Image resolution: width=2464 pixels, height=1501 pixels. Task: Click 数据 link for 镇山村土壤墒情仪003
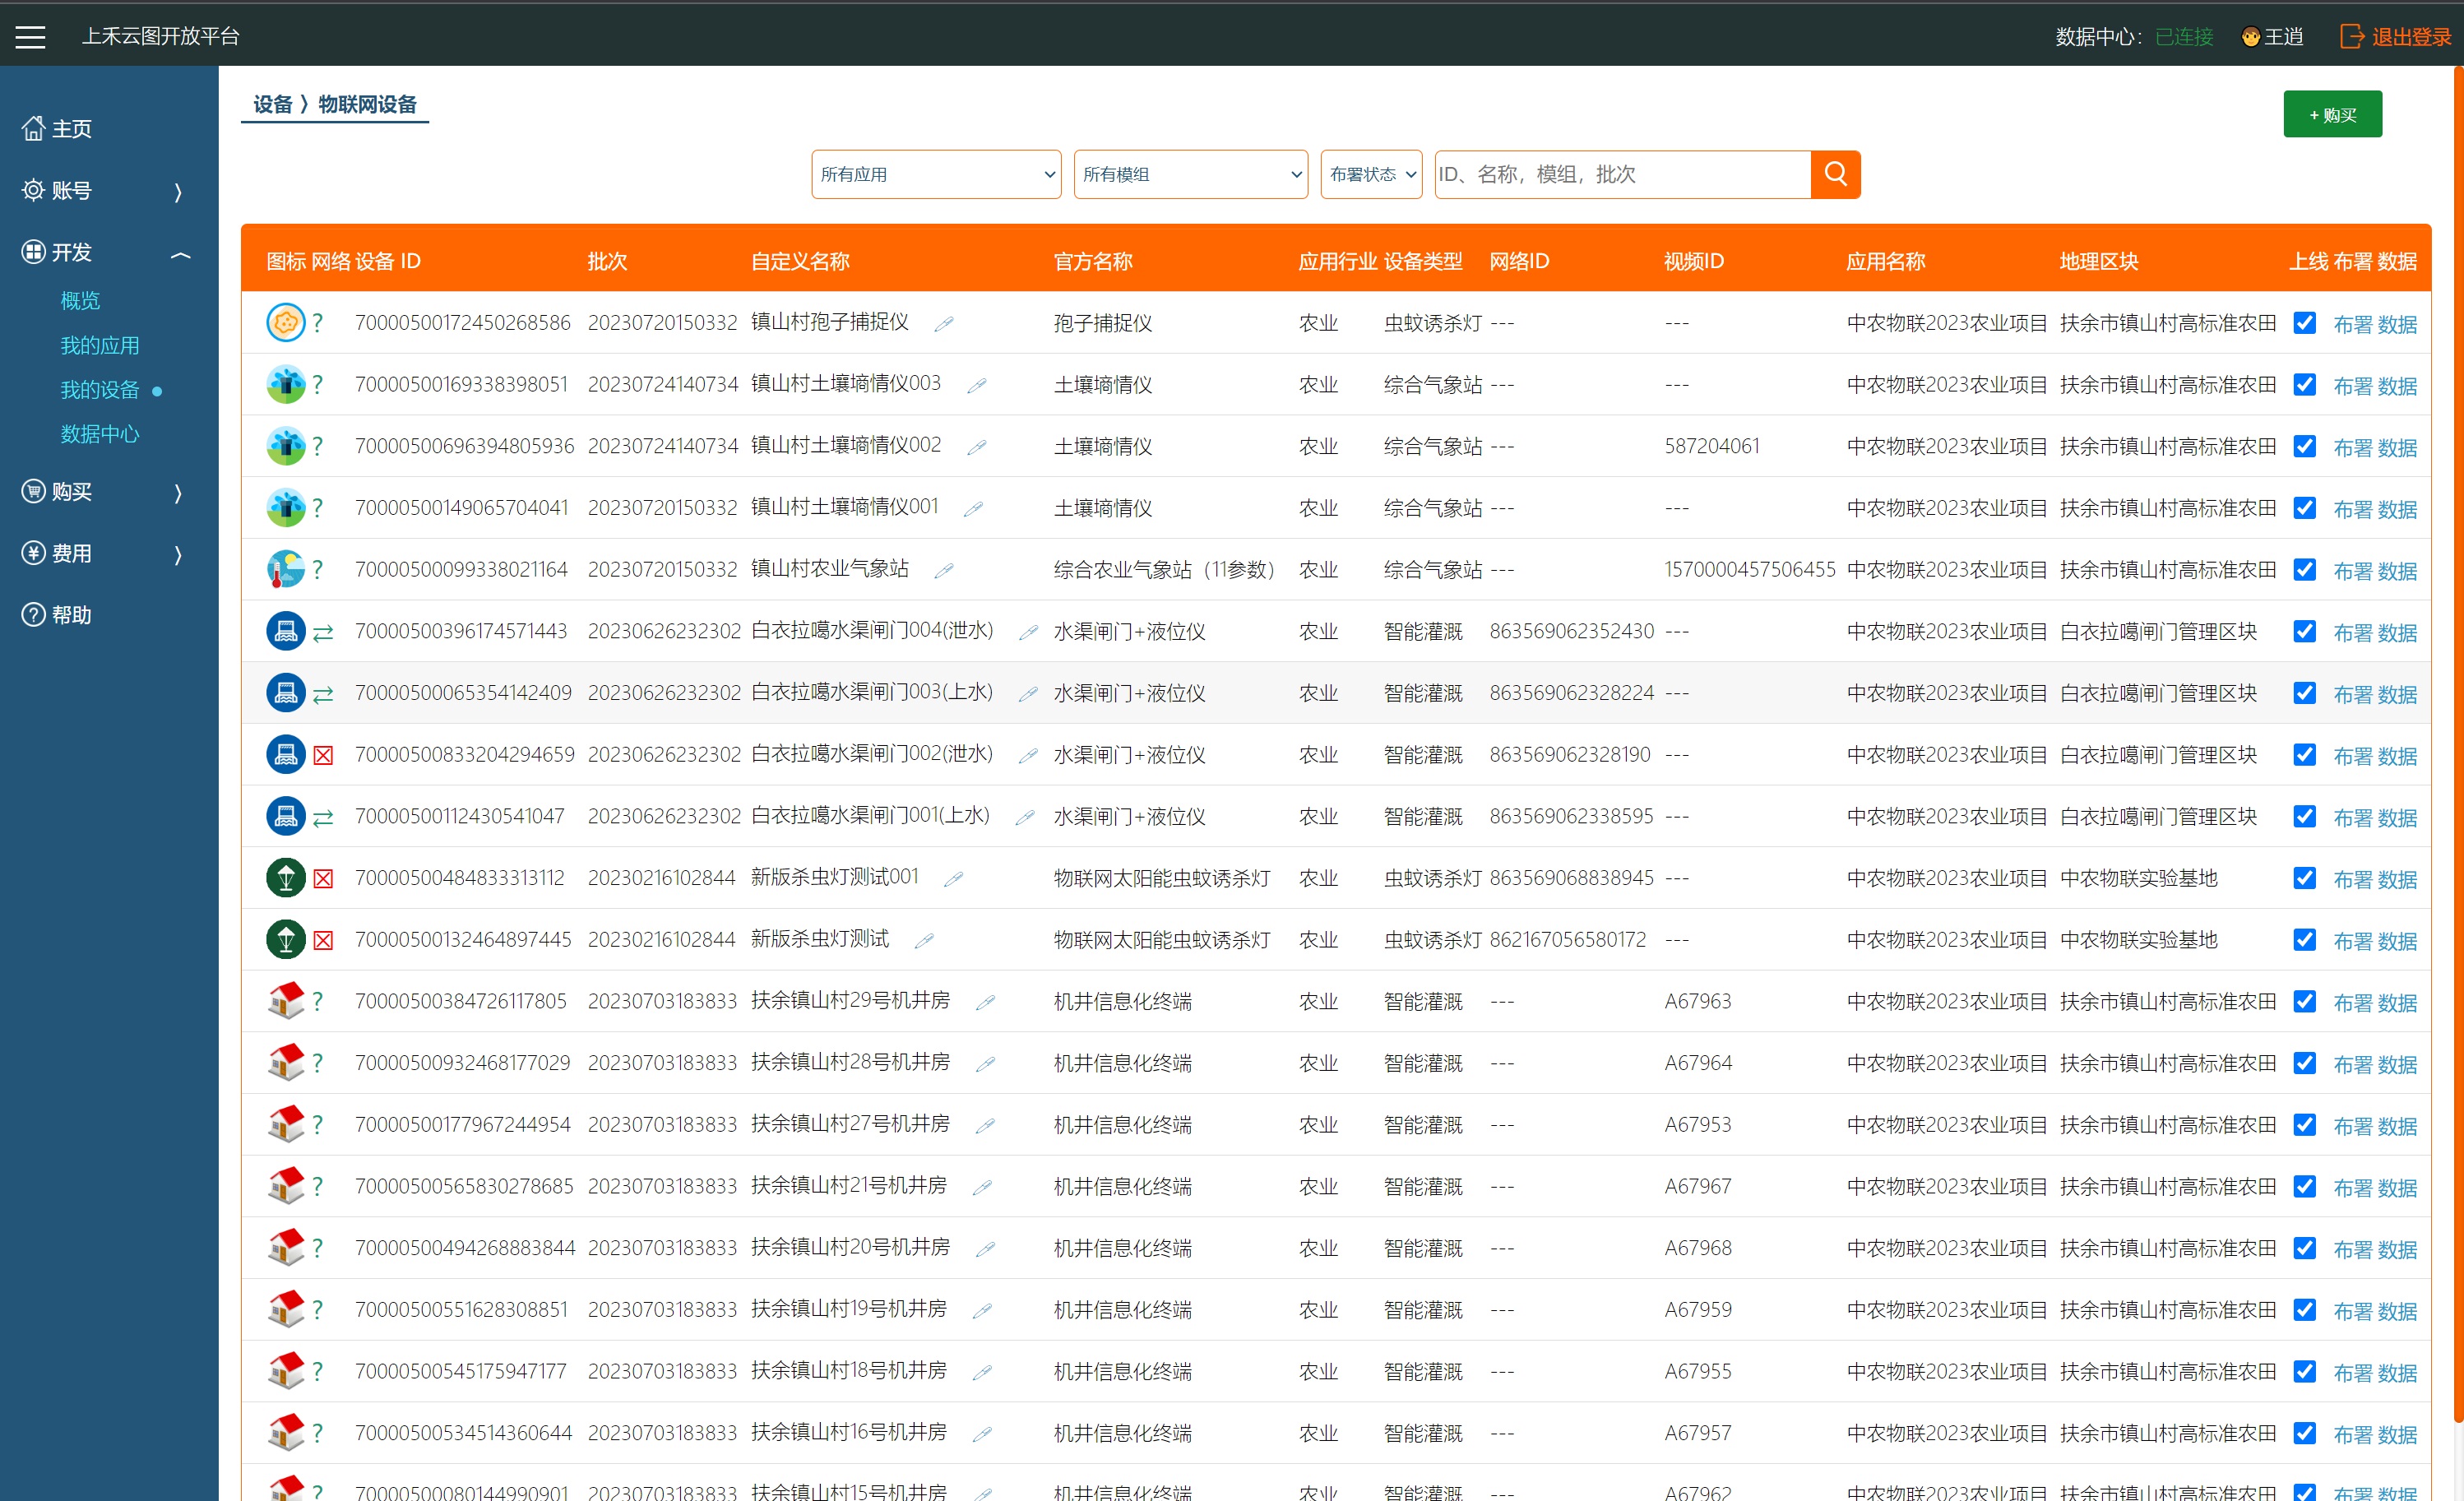pos(2397,386)
